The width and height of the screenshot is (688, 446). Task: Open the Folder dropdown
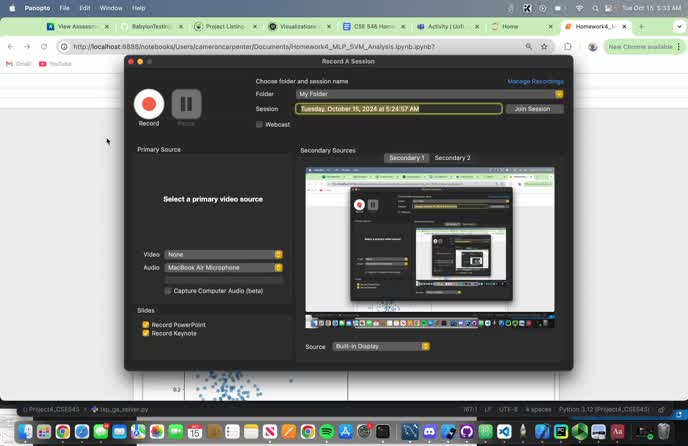tap(430, 94)
